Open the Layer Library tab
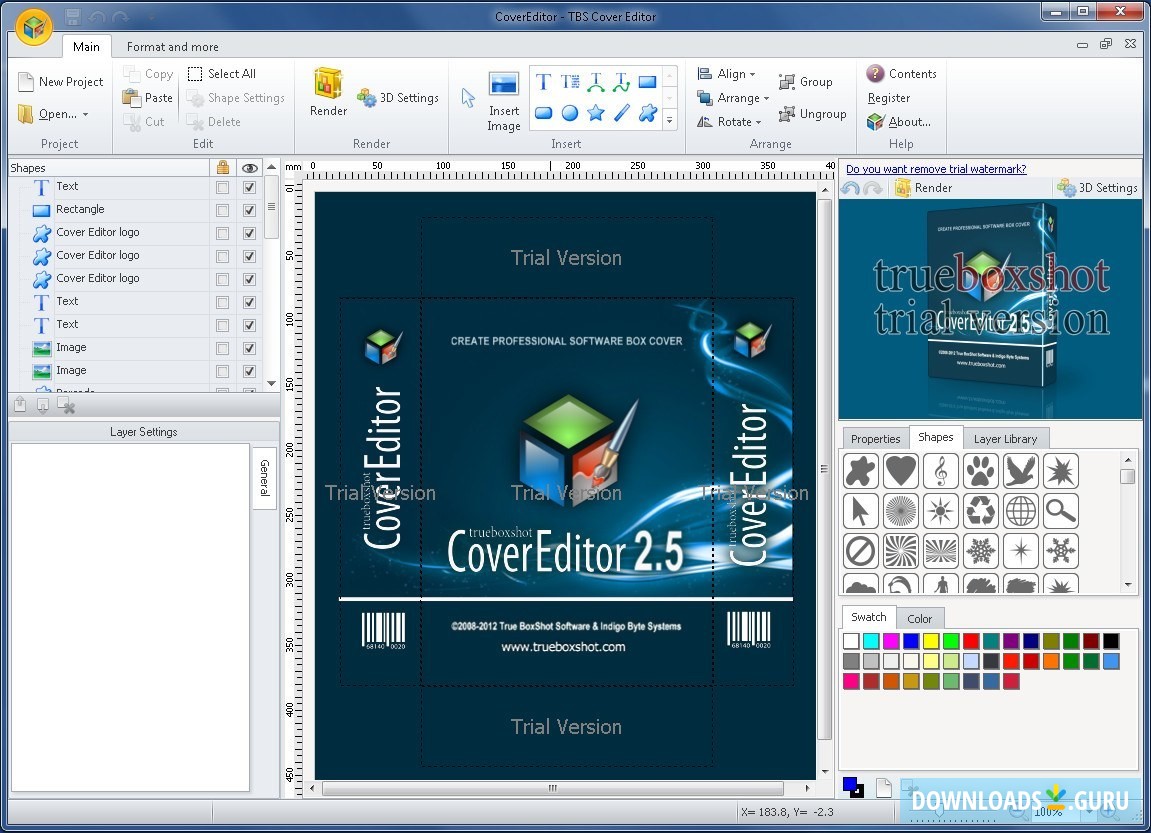1151x833 pixels. pyautogui.click(x=1005, y=439)
